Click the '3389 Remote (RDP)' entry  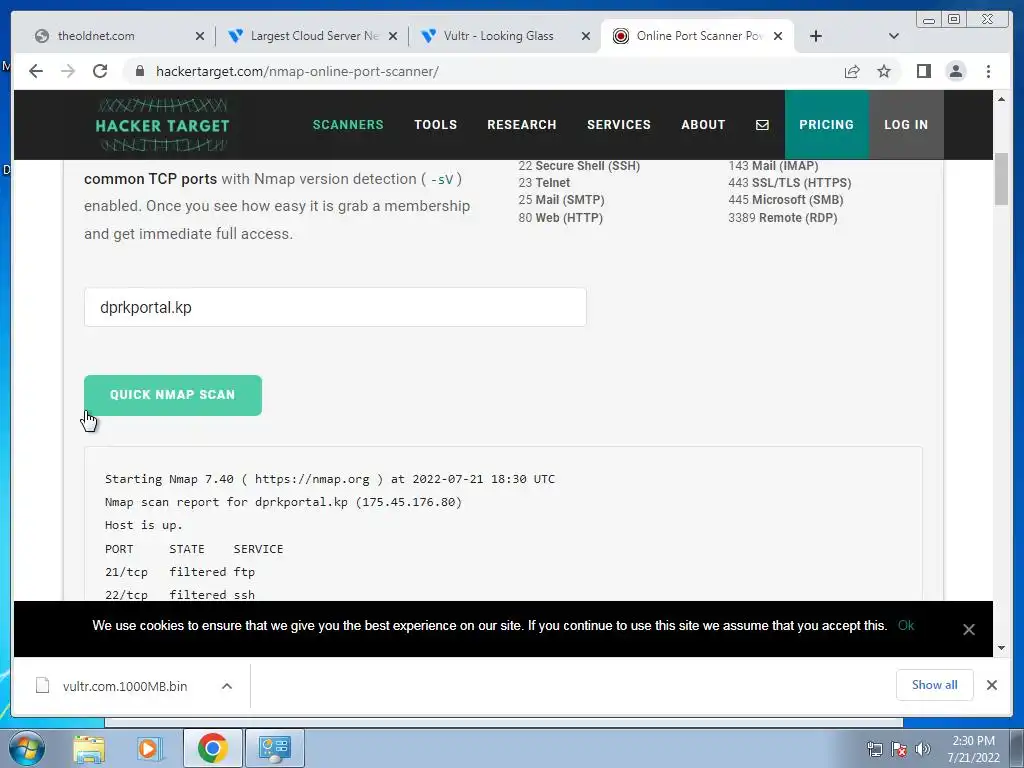point(782,217)
